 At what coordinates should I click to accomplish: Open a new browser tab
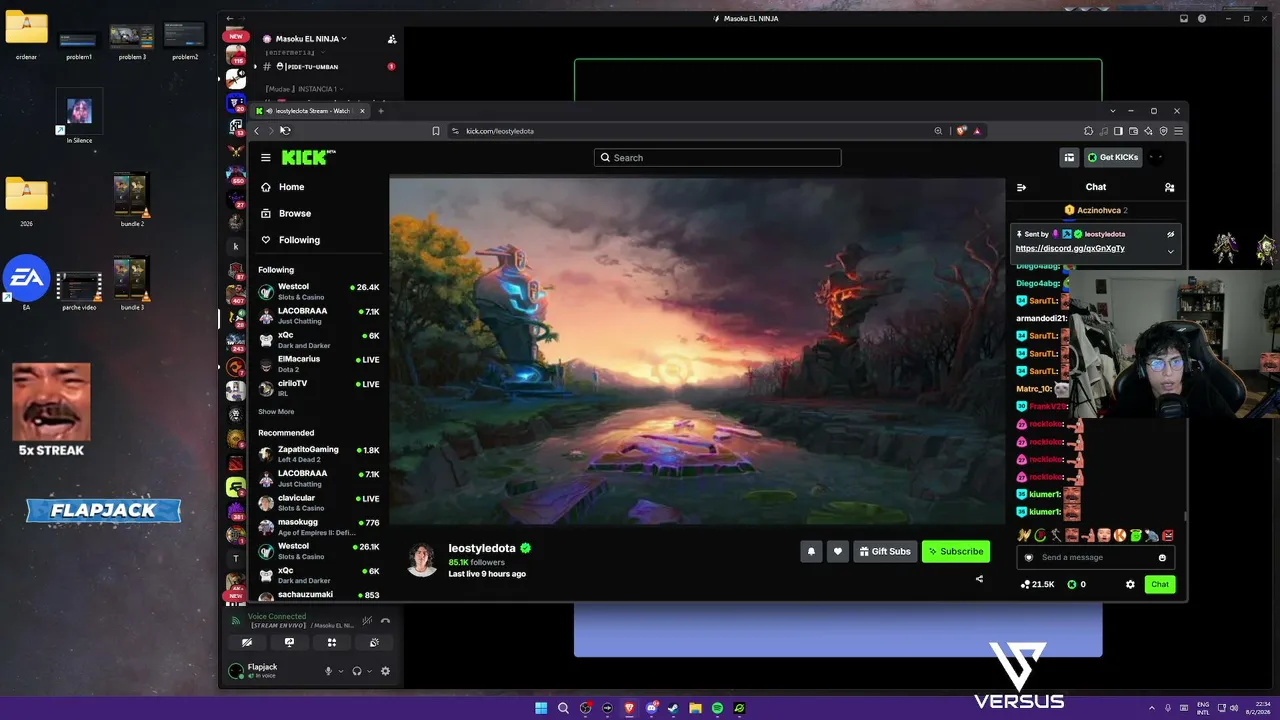tap(381, 111)
